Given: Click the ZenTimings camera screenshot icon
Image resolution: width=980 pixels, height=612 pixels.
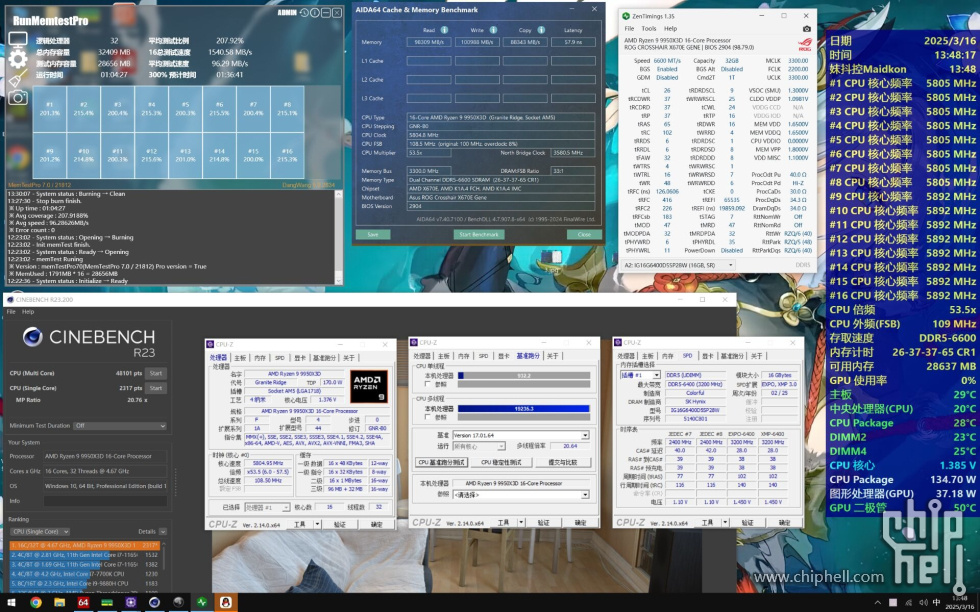Looking at the screenshot, I should pyautogui.click(x=806, y=29).
